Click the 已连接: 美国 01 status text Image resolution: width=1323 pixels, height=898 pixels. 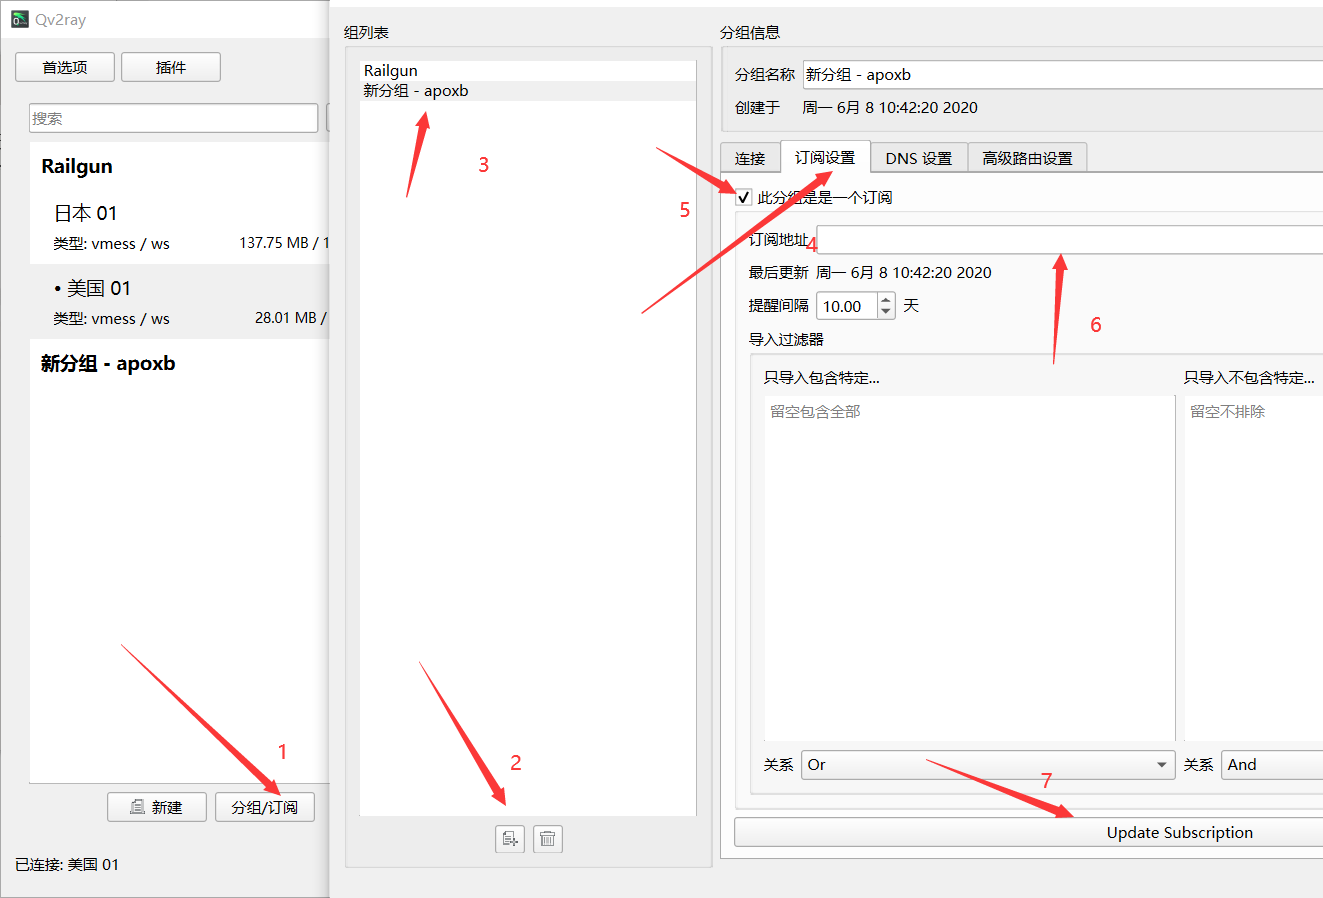pyautogui.click(x=67, y=864)
